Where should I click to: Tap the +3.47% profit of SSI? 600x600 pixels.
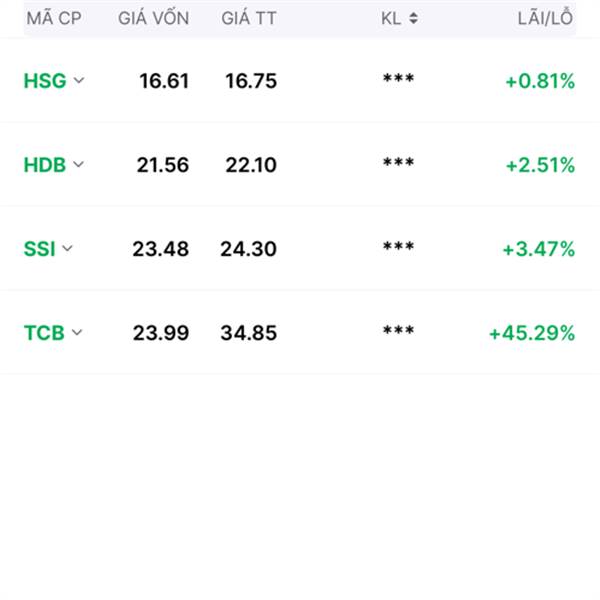click(538, 249)
